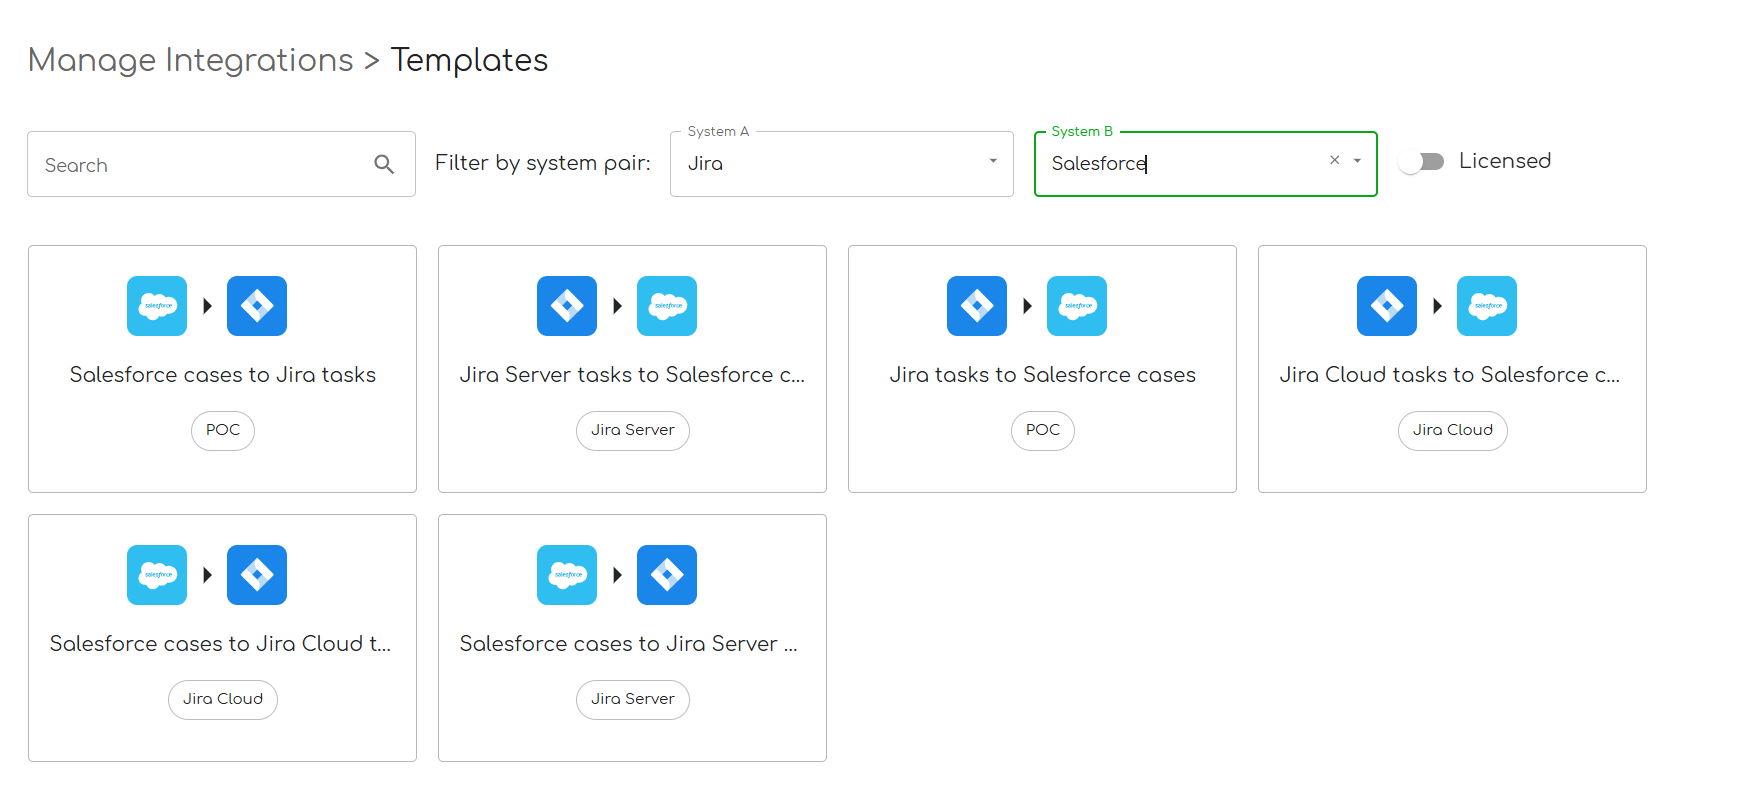Image resolution: width=1743 pixels, height=785 pixels.
Task: Click arrow icon in 'Jira Cloud tasks to Salesforce' card
Action: [1437, 306]
